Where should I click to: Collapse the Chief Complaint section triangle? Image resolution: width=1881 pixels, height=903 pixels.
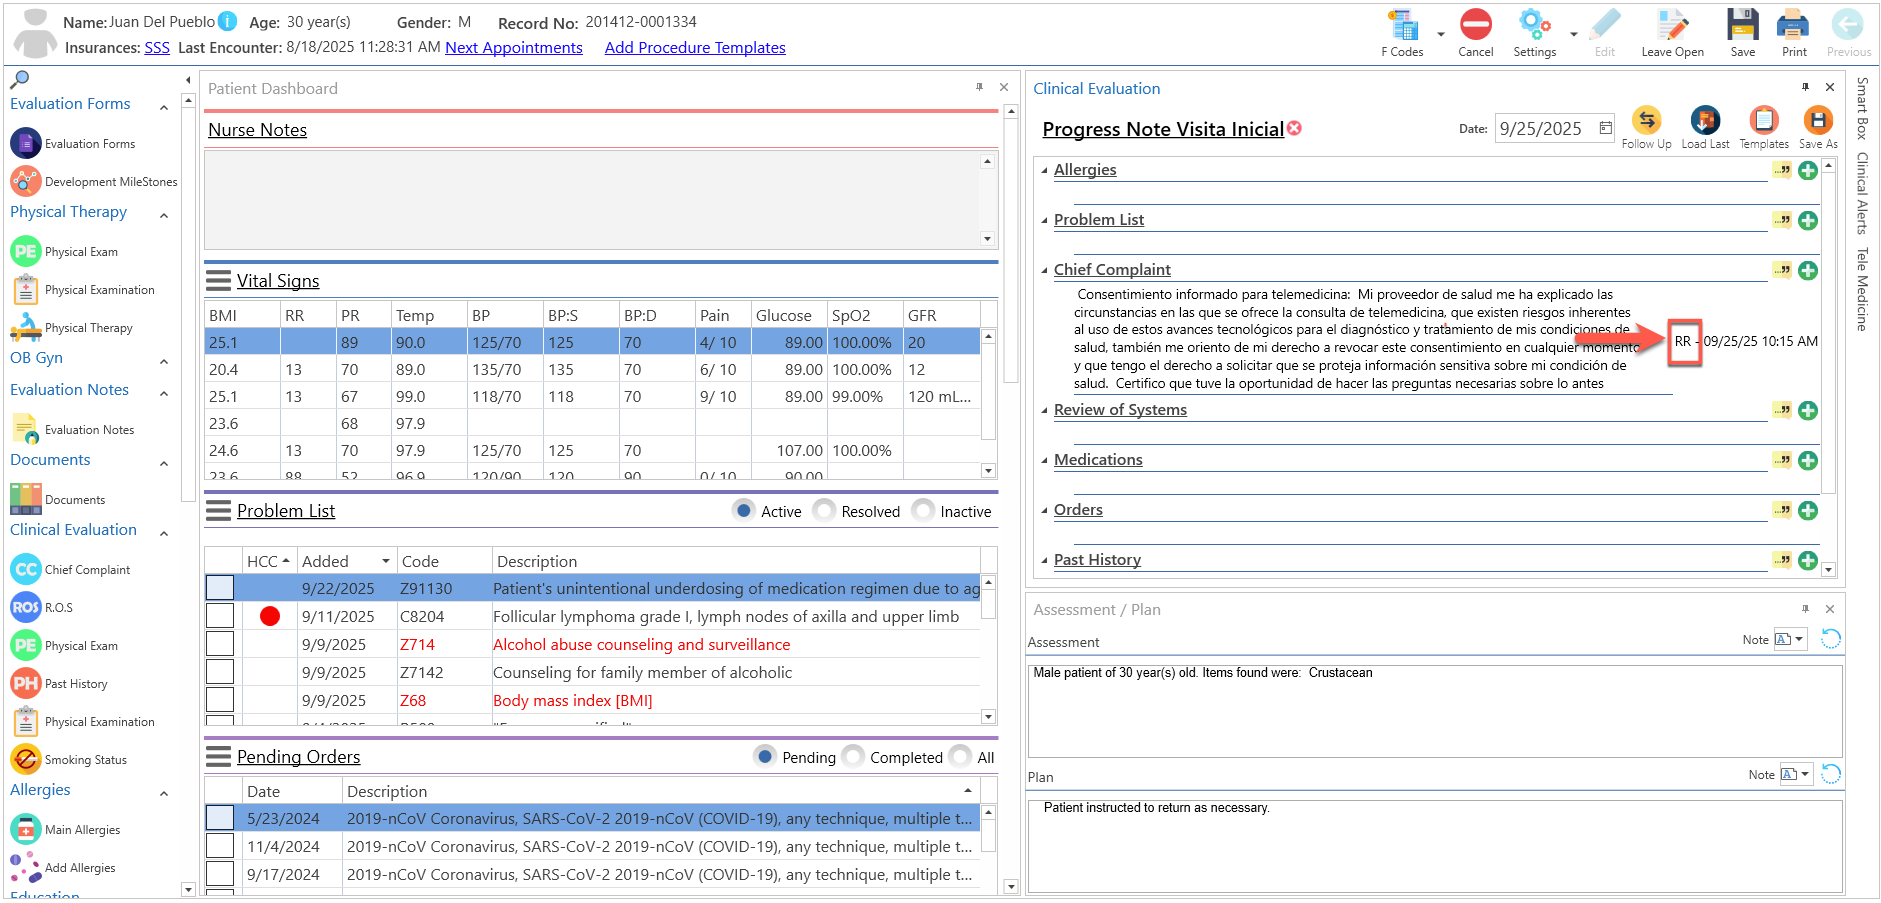(1044, 270)
